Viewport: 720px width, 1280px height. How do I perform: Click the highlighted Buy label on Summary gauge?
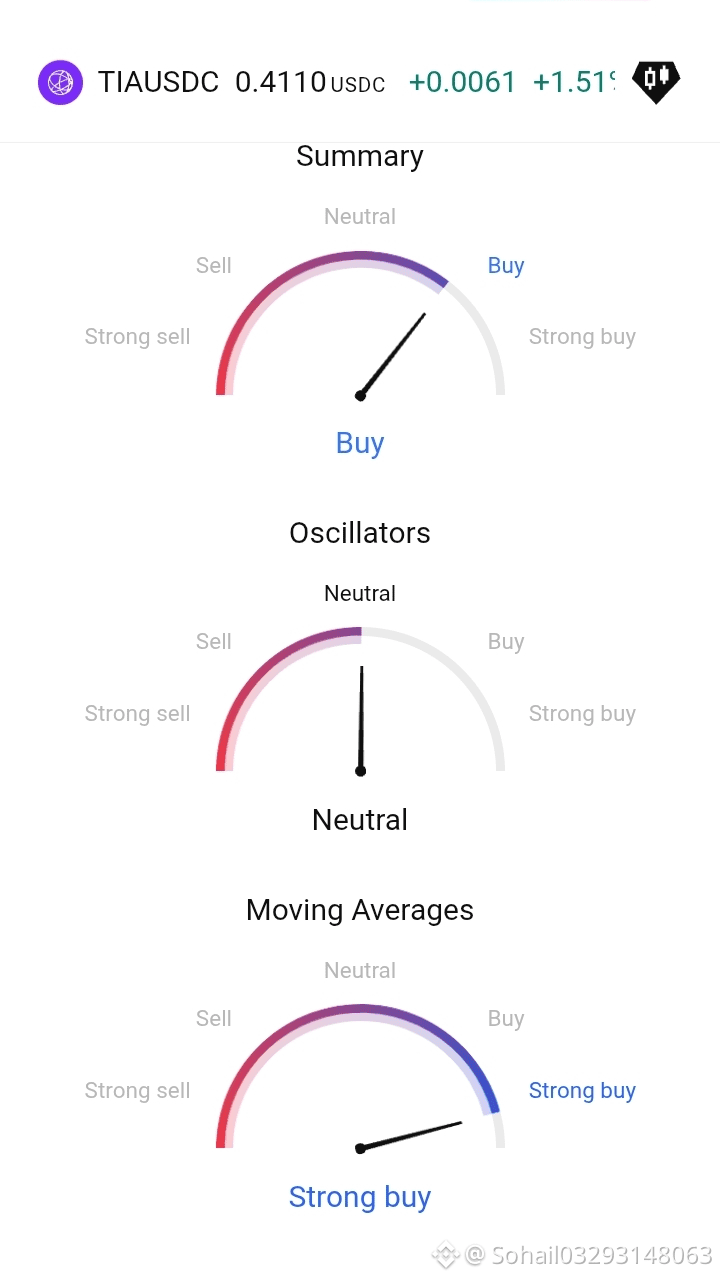pyautogui.click(x=506, y=265)
